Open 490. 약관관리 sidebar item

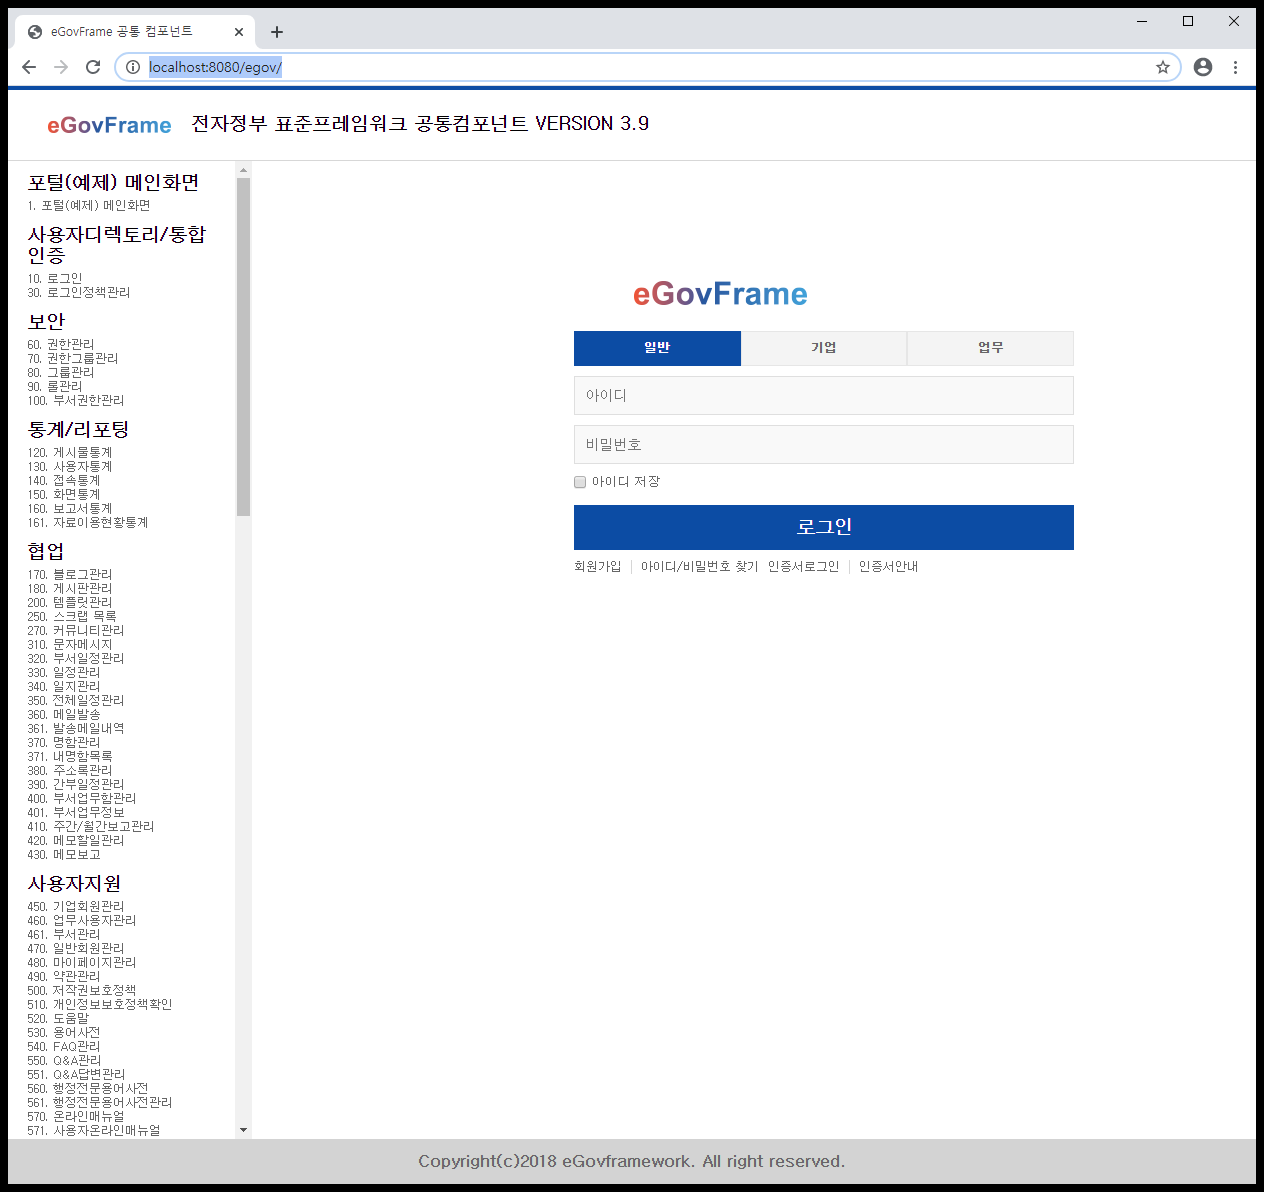point(64,976)
